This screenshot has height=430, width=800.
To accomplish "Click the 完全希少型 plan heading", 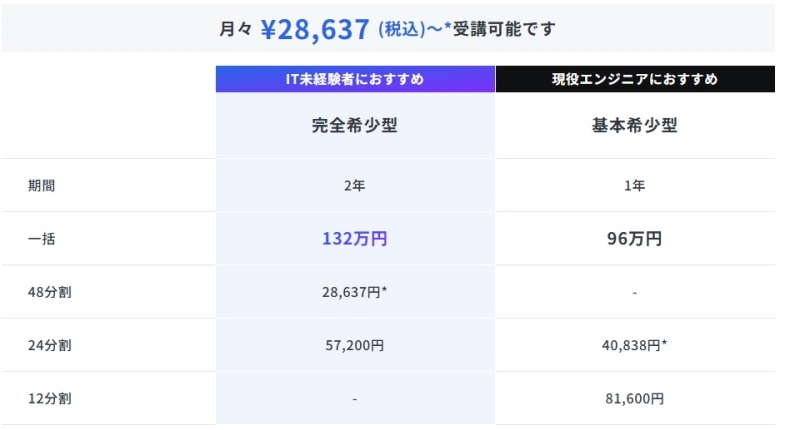I will point(355,126).
